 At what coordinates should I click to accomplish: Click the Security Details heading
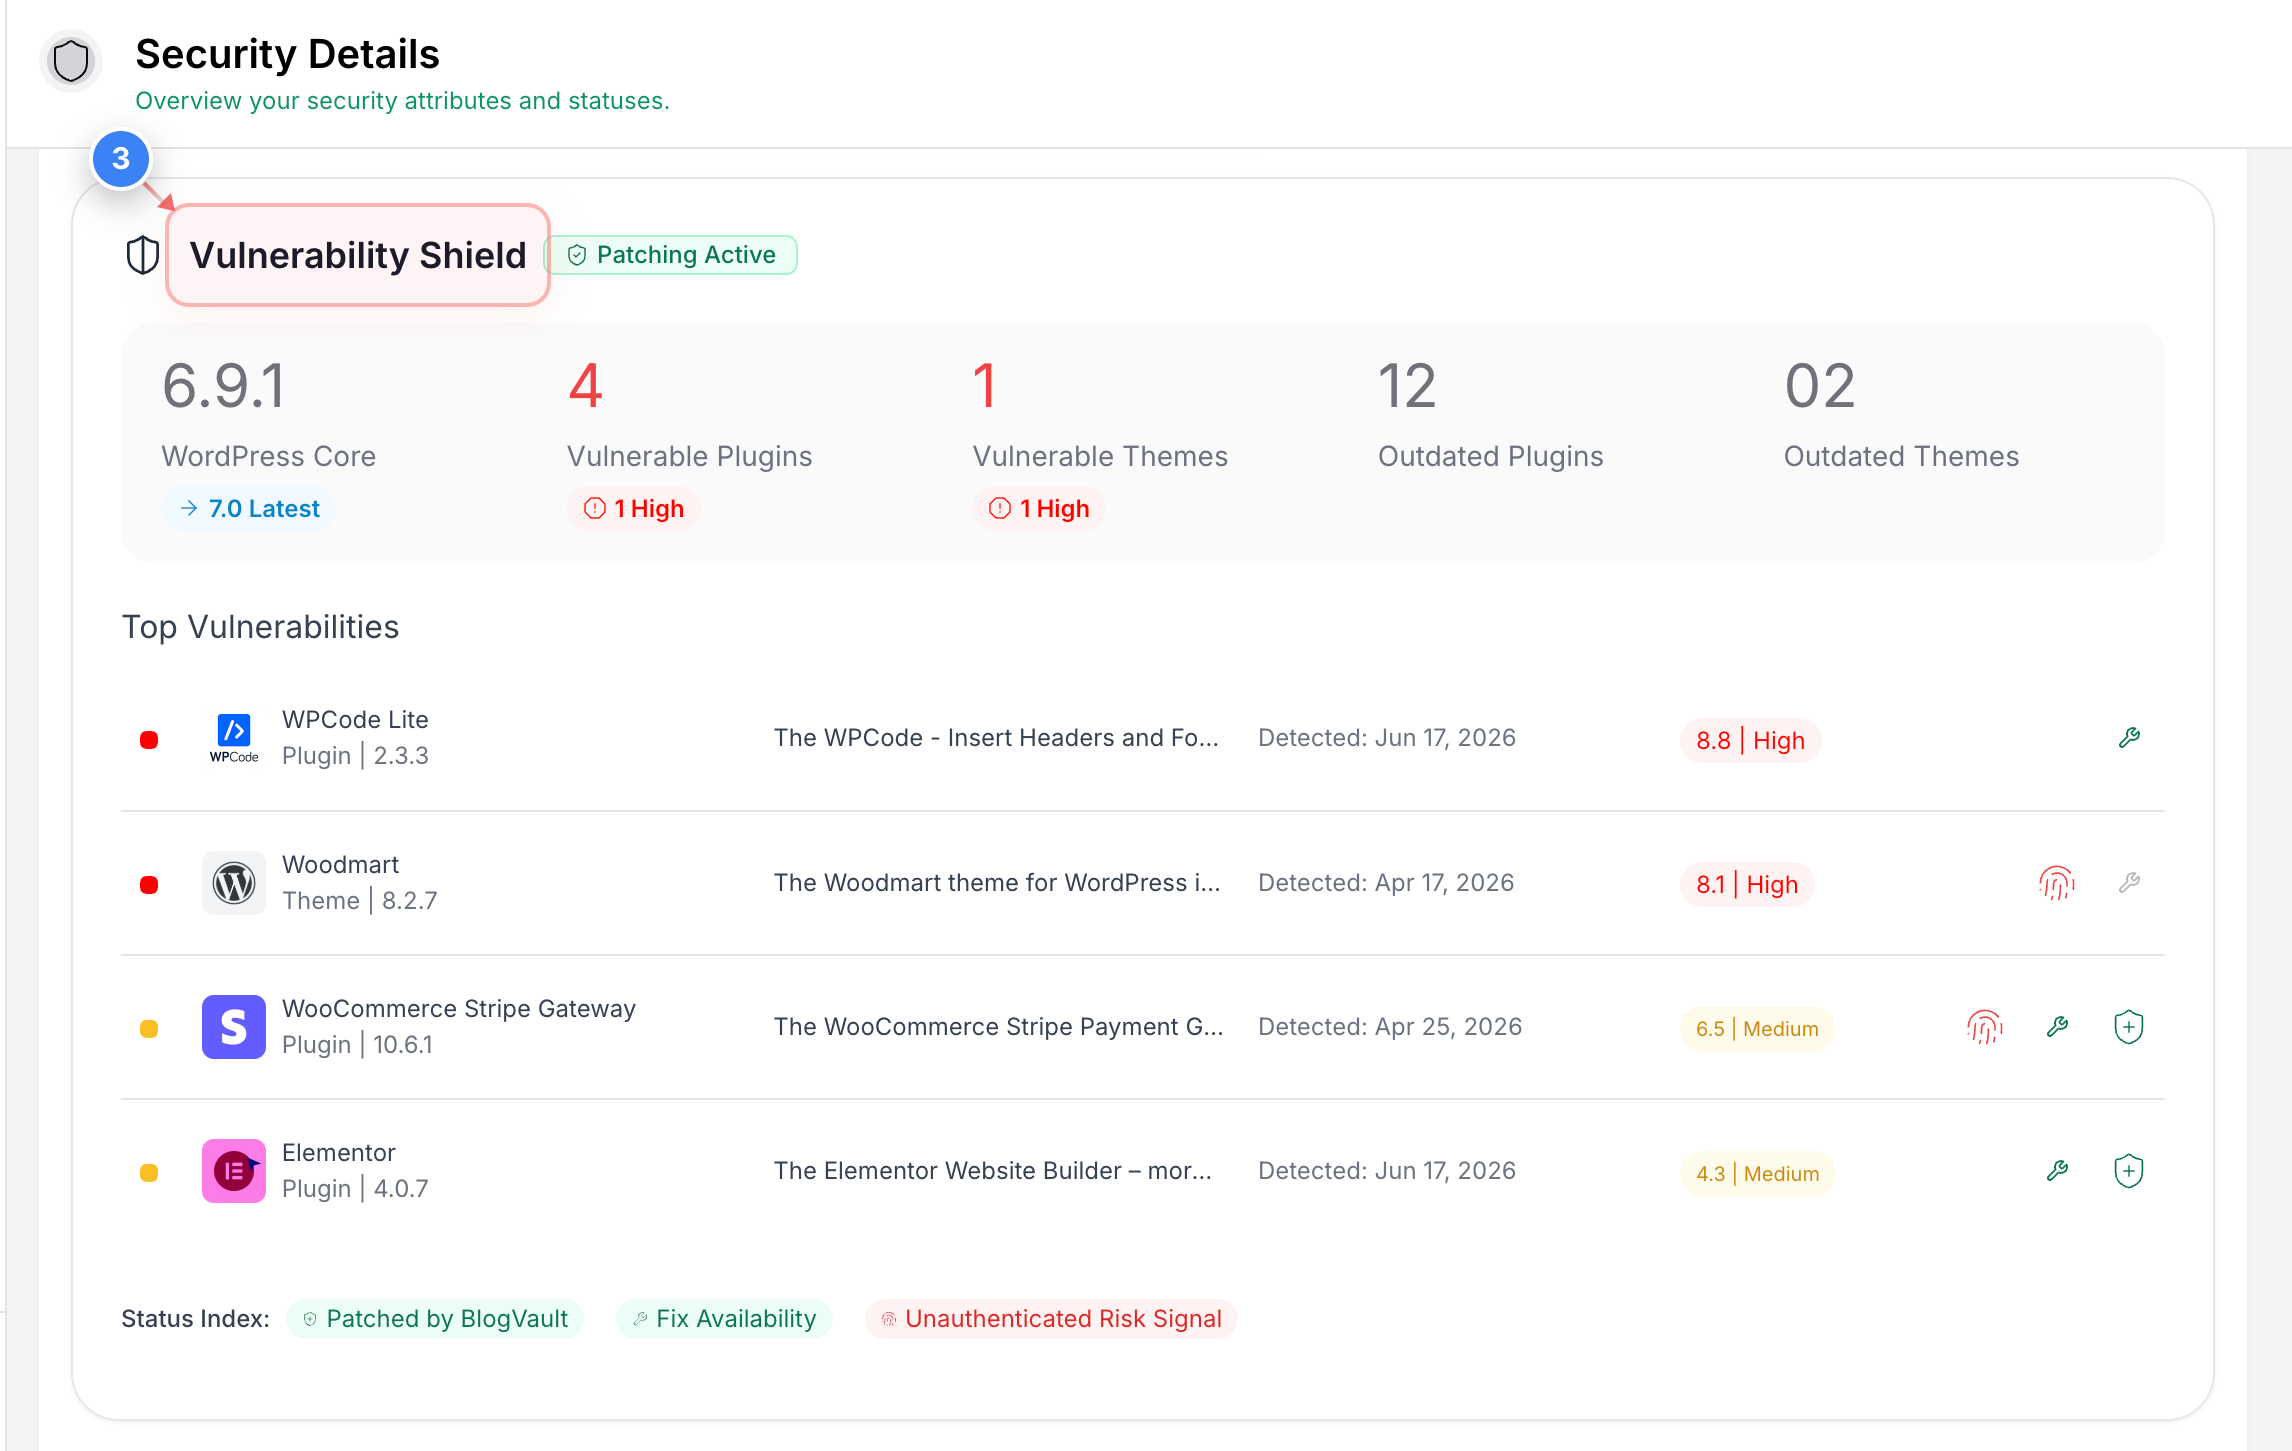pos(288,54)
